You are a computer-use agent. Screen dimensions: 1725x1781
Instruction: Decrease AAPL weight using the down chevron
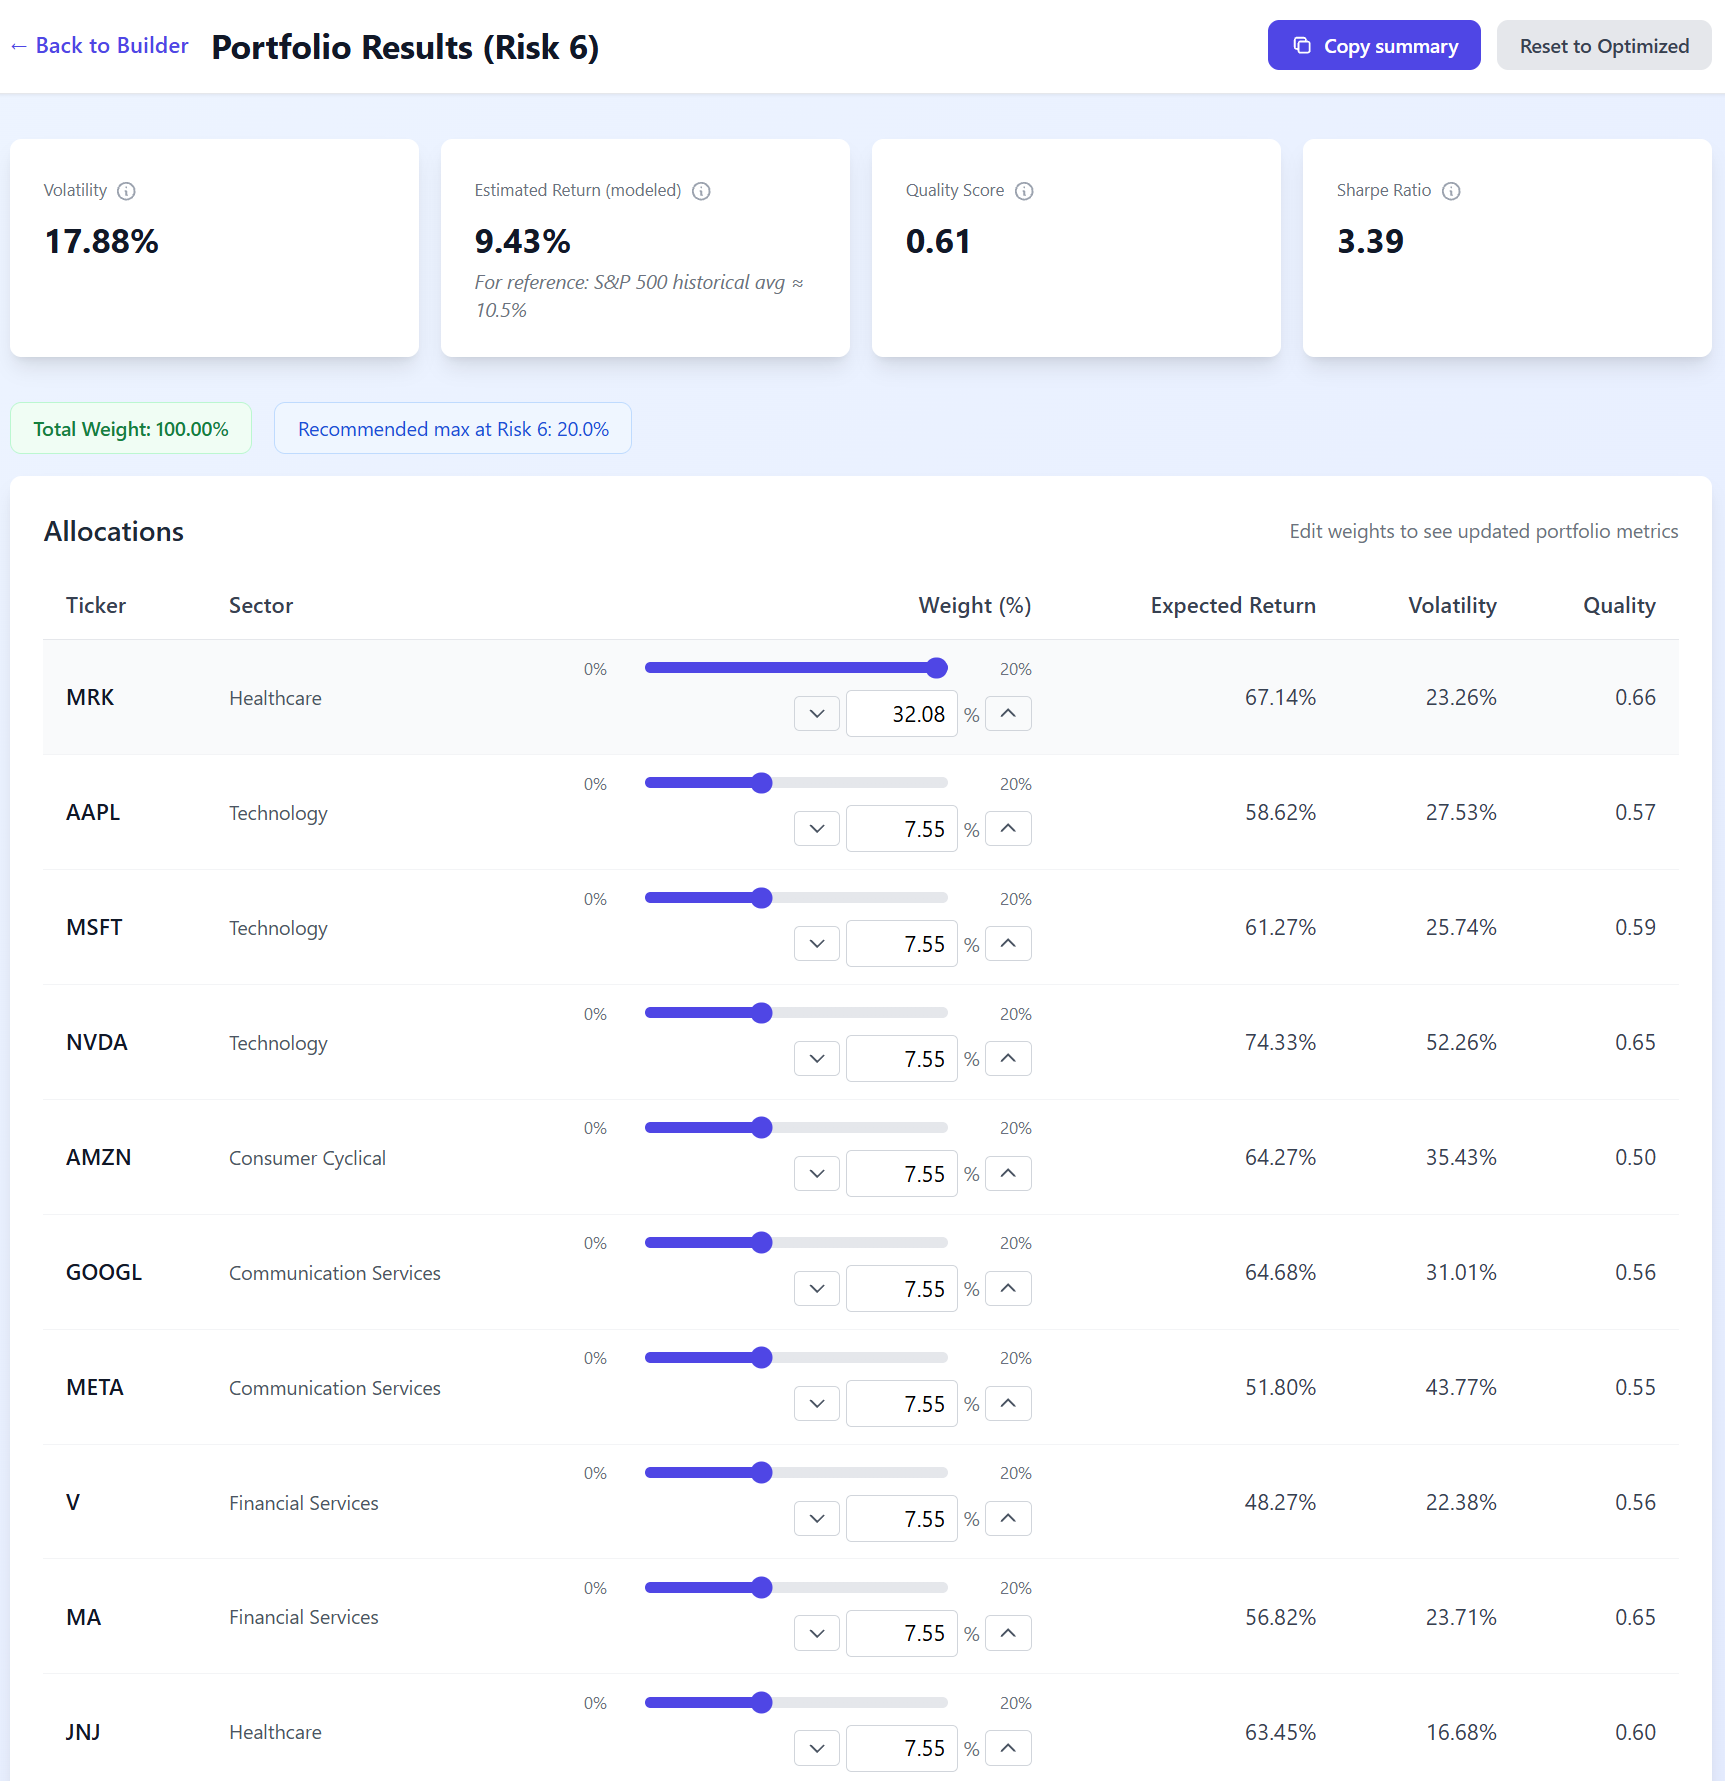pyautogui.click(x=816, y=828)
